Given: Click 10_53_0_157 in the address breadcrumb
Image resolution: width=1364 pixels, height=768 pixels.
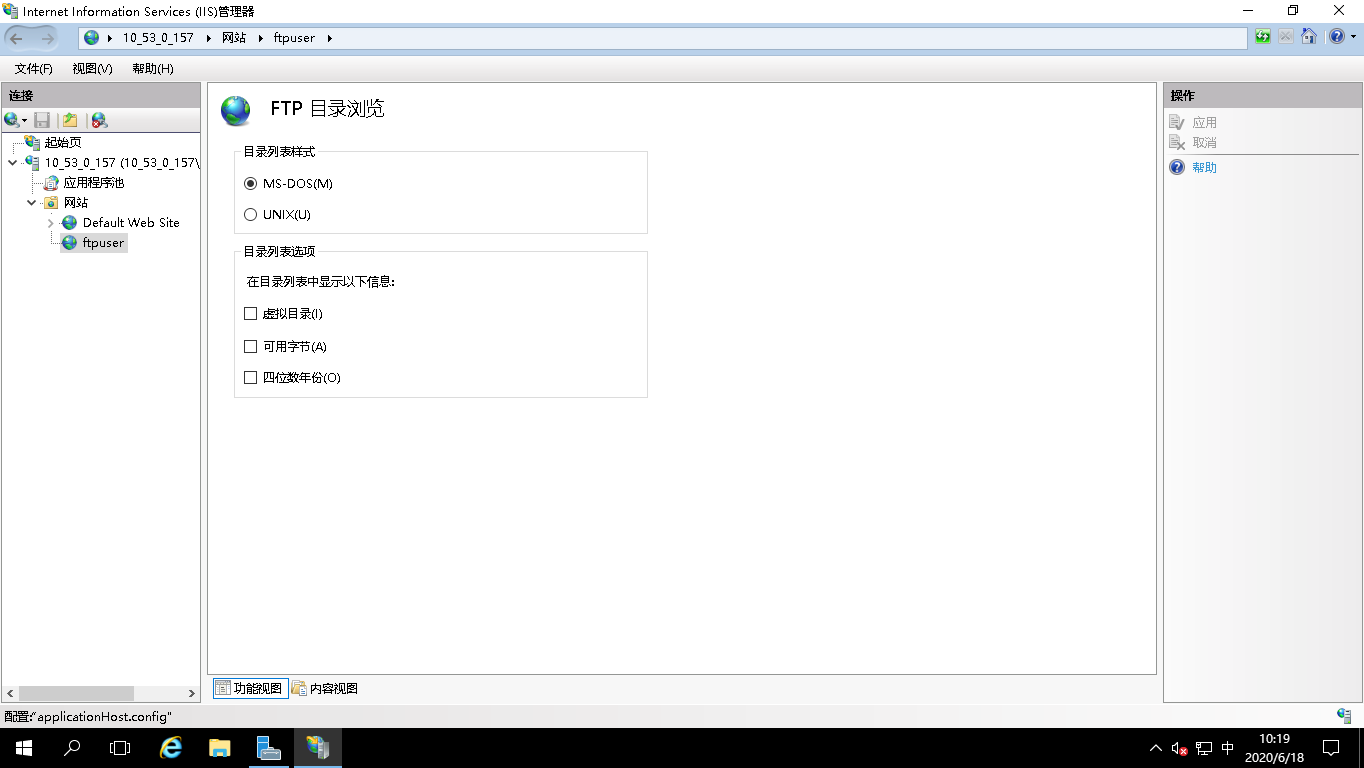Looking at the screenshot, I should (x=158, y=38).
